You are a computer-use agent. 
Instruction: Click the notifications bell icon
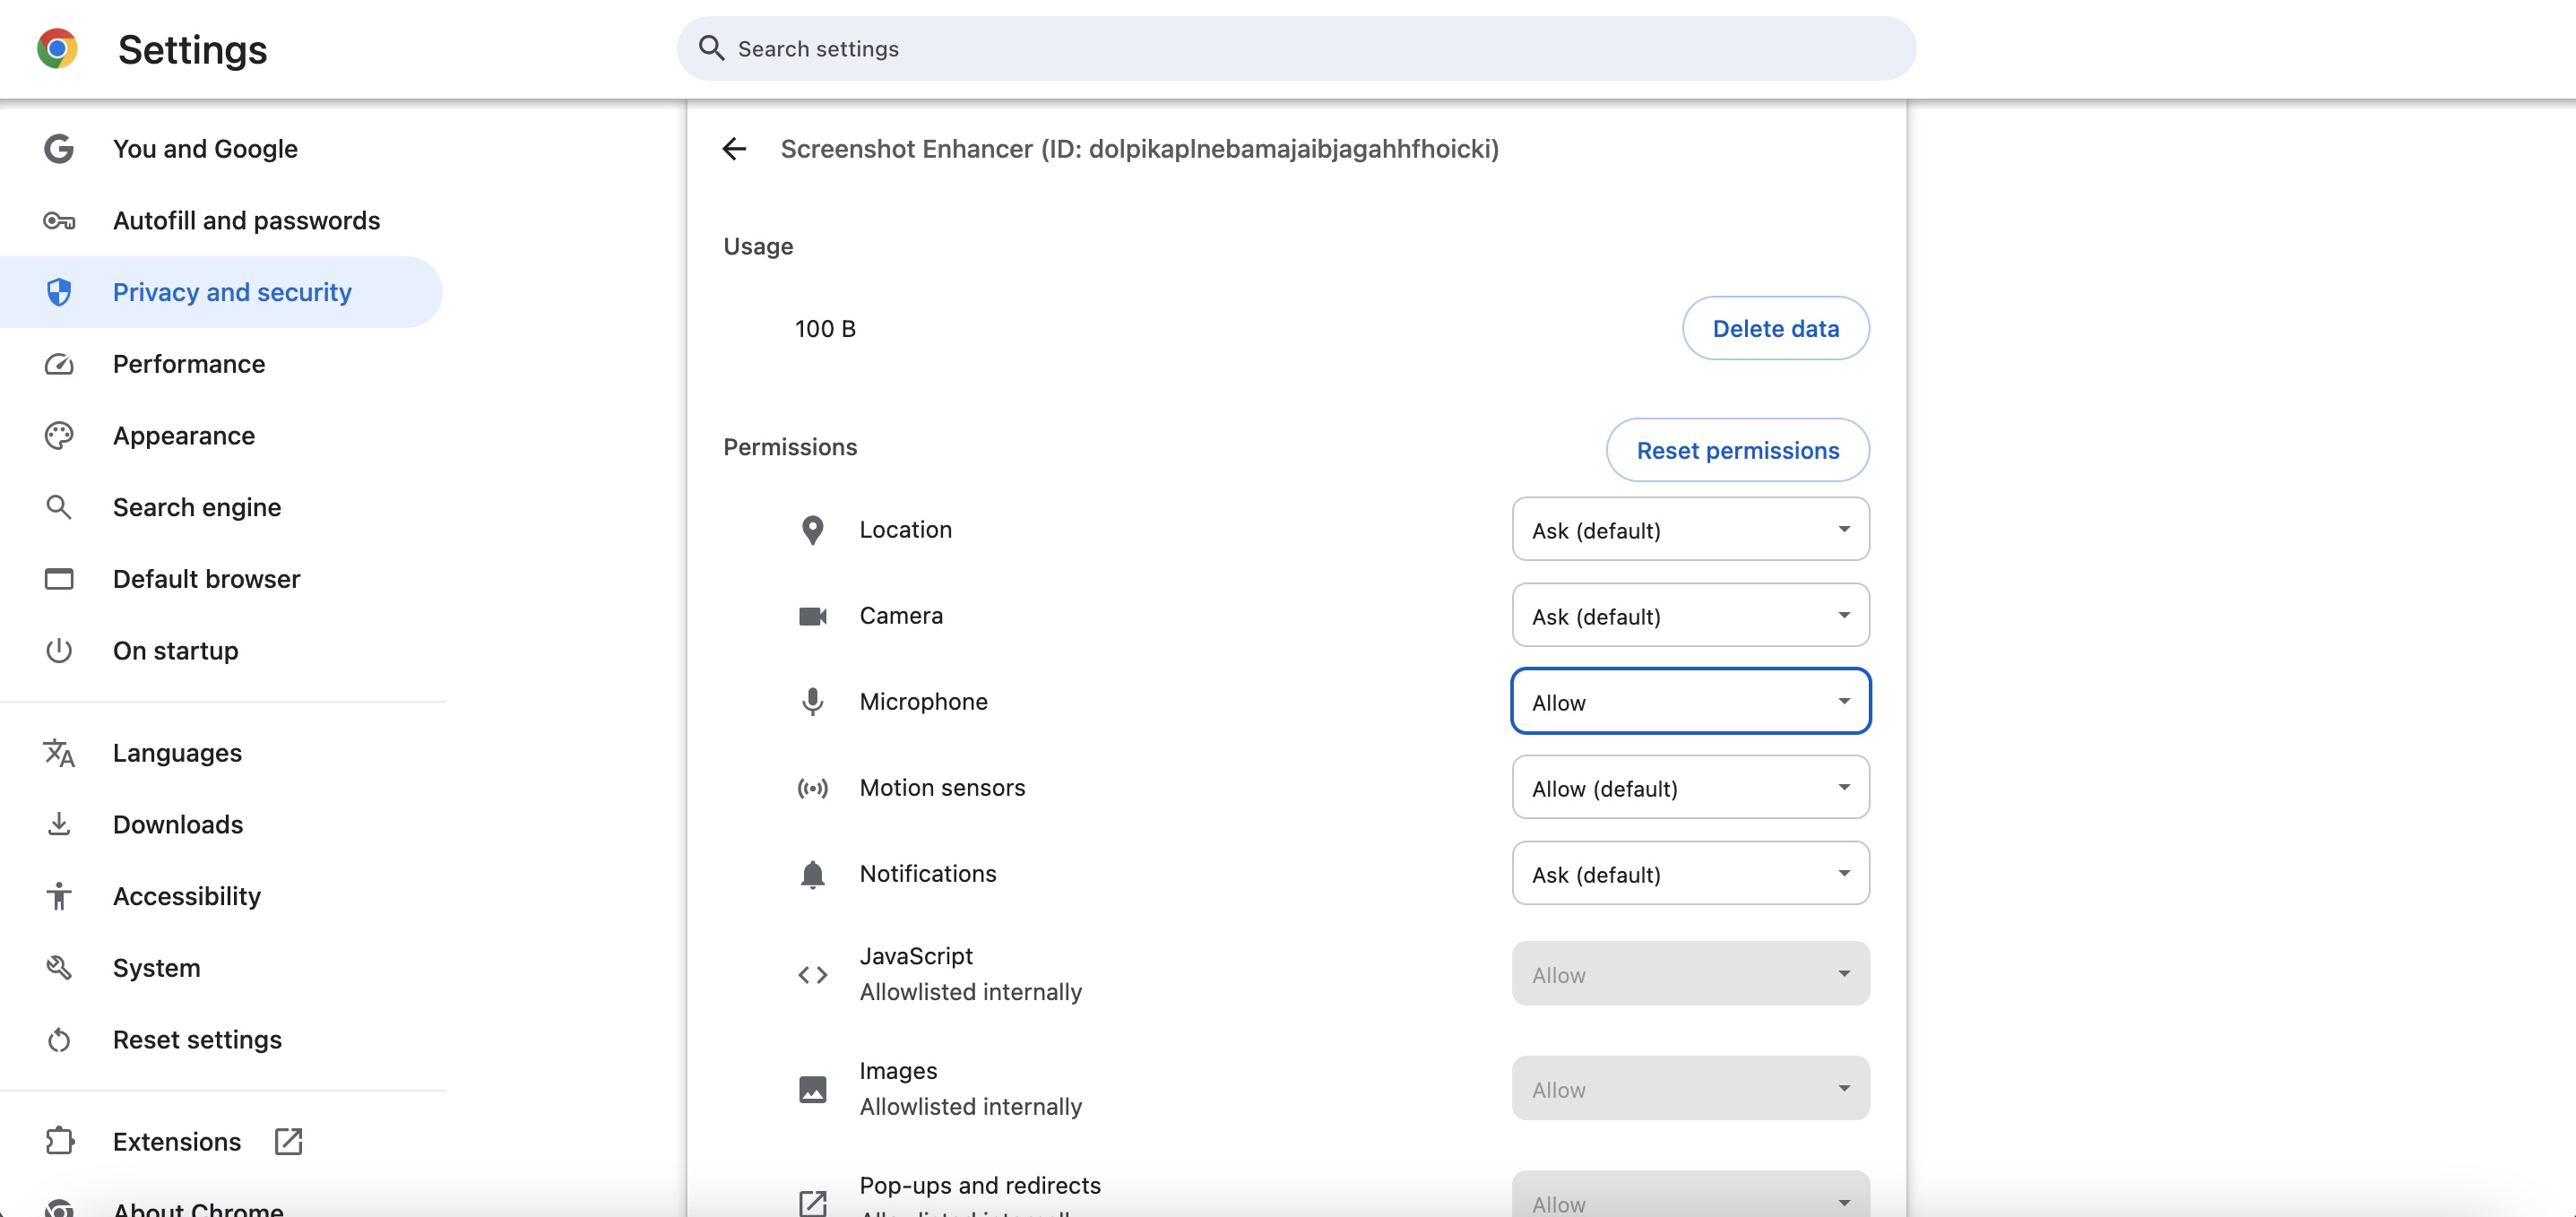point(812,874)
